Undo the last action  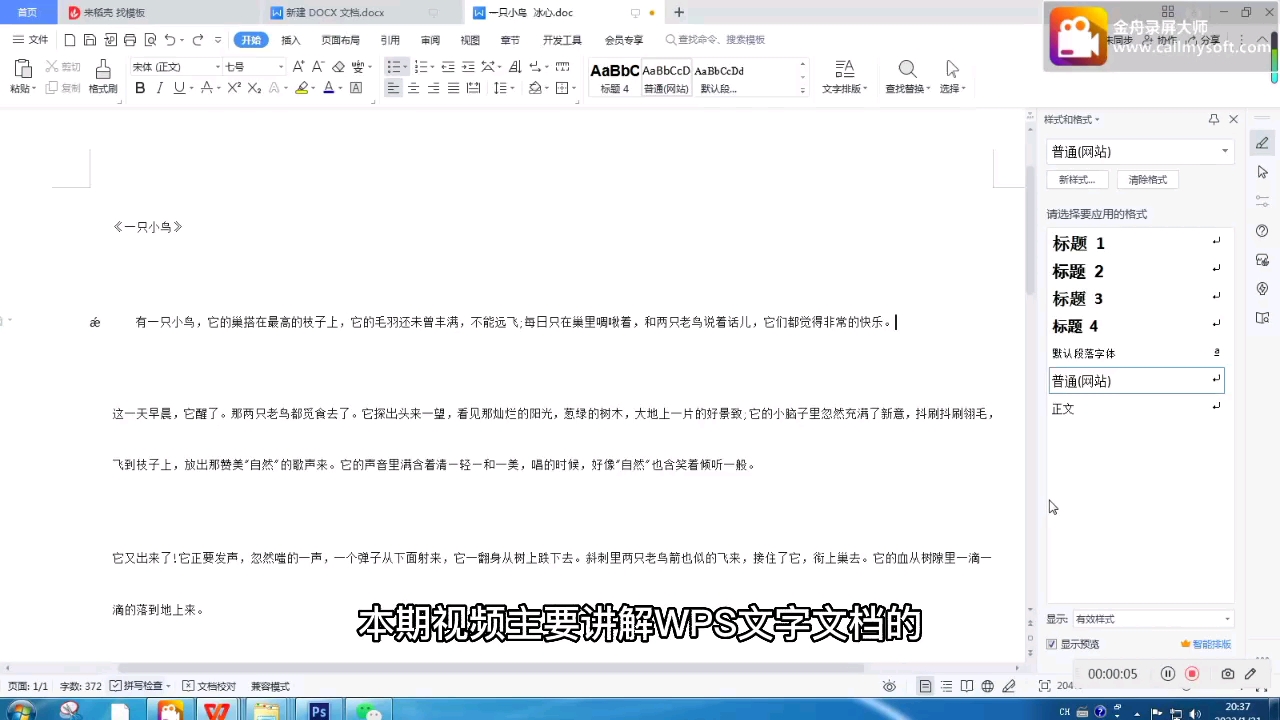coord(170,40)
